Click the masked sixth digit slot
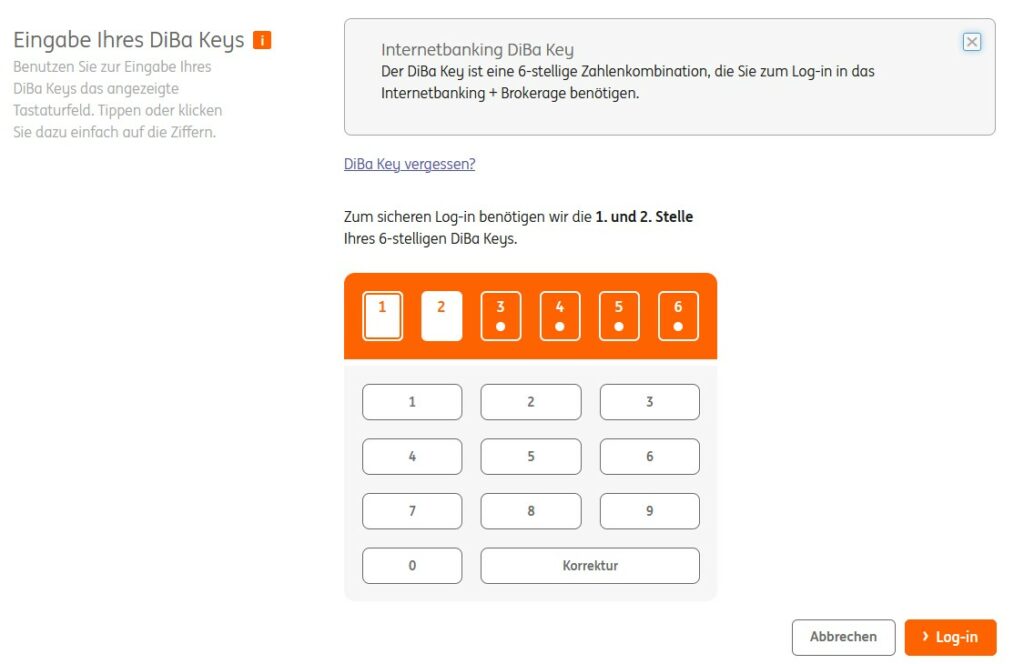The height and width of the screenshot is (664, 1024). coord(678,316)
